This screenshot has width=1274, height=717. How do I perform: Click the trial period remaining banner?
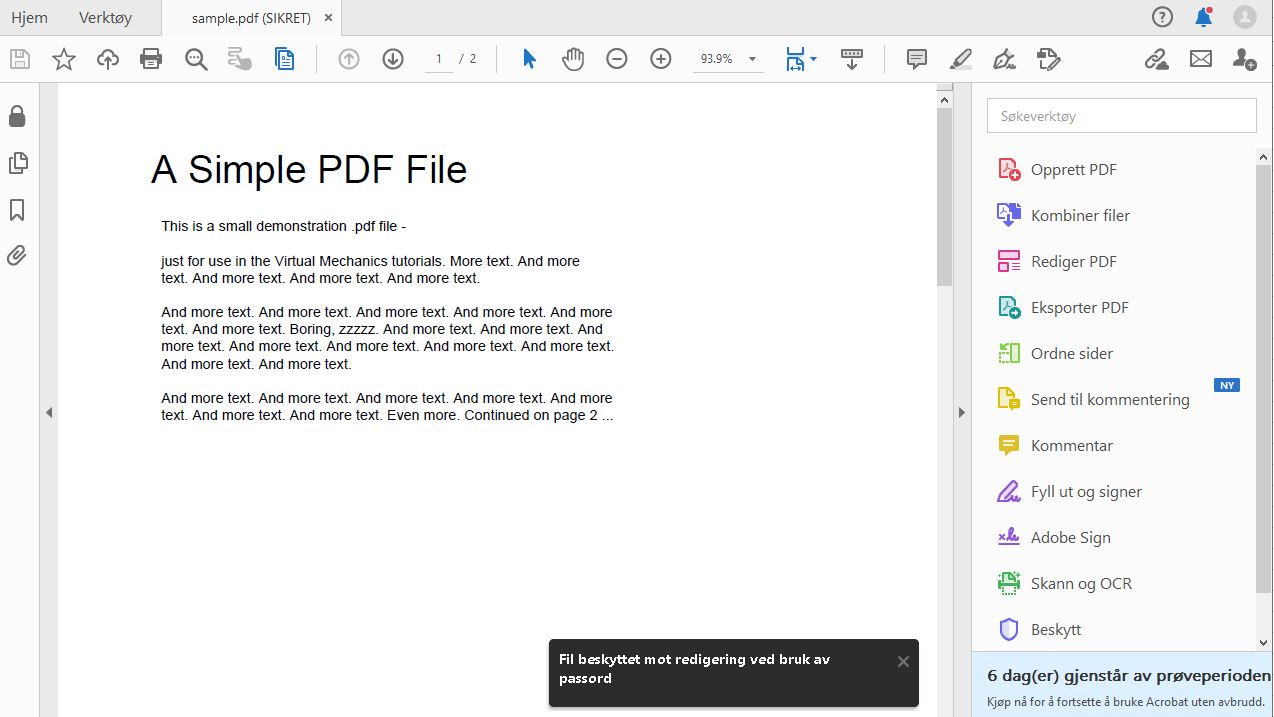(1122, 685)
